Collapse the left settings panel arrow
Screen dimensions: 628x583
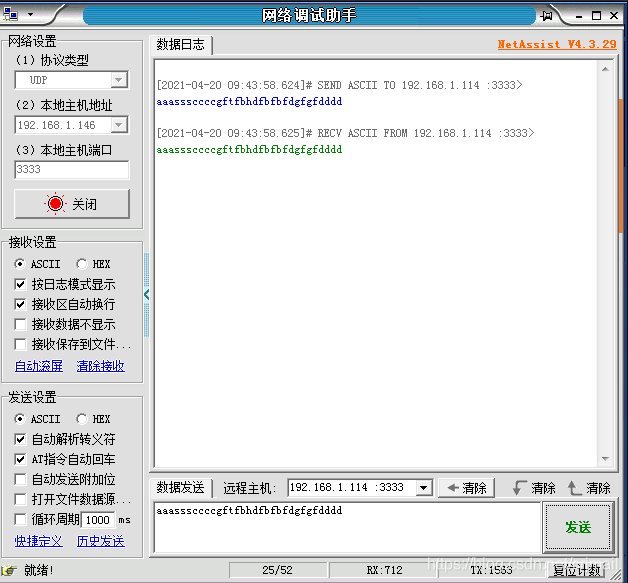point(147,295)
